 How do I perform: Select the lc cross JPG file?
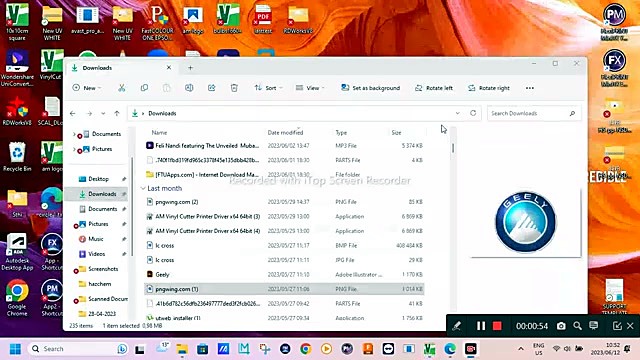coord(284,260)
